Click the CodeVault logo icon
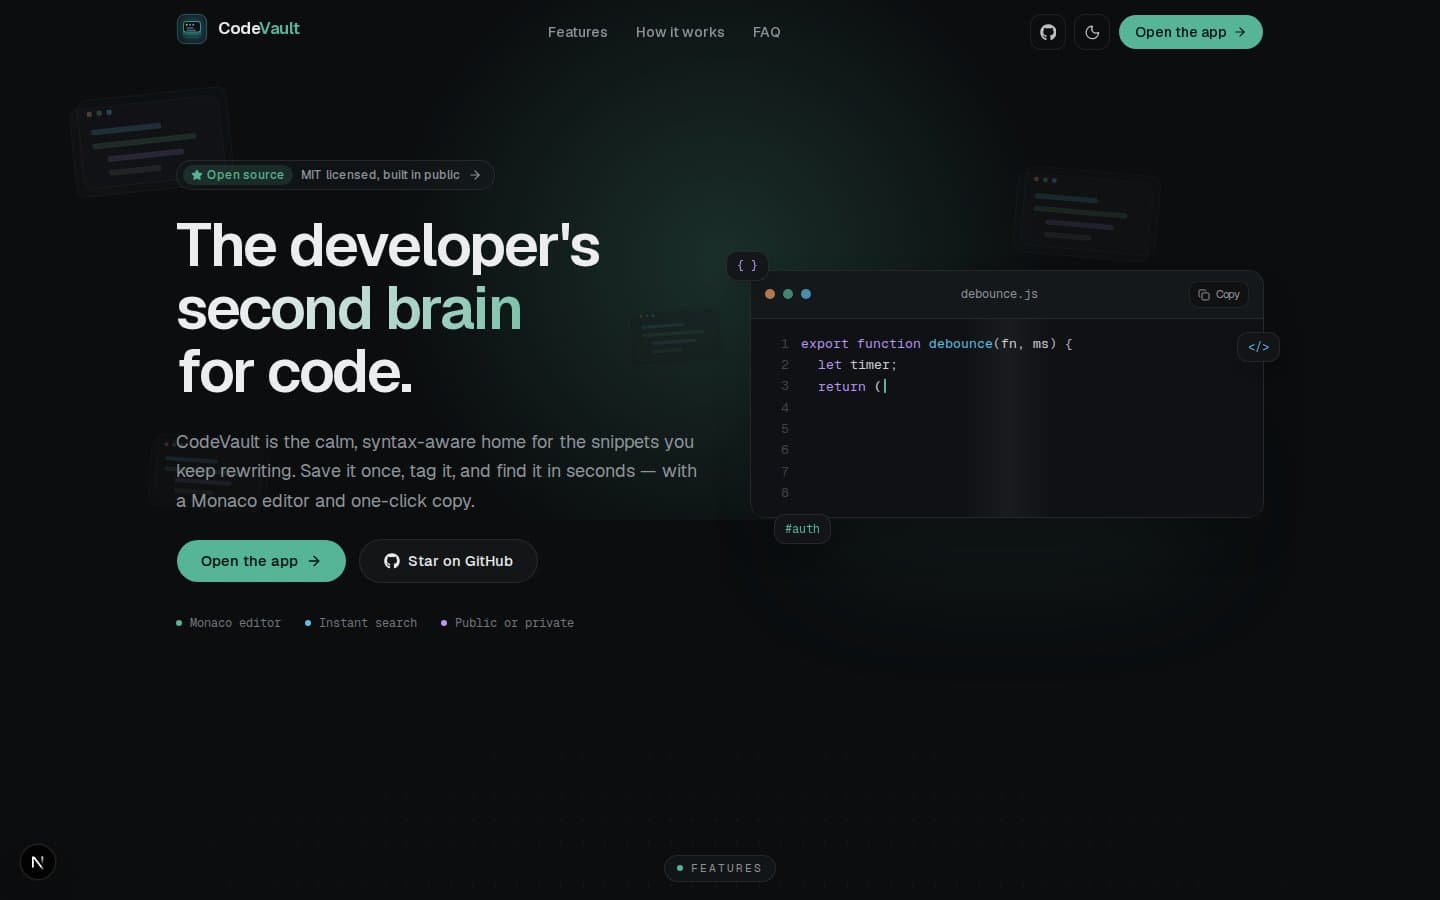Screen dimensions: 1440x900 [x=192, y=29]
